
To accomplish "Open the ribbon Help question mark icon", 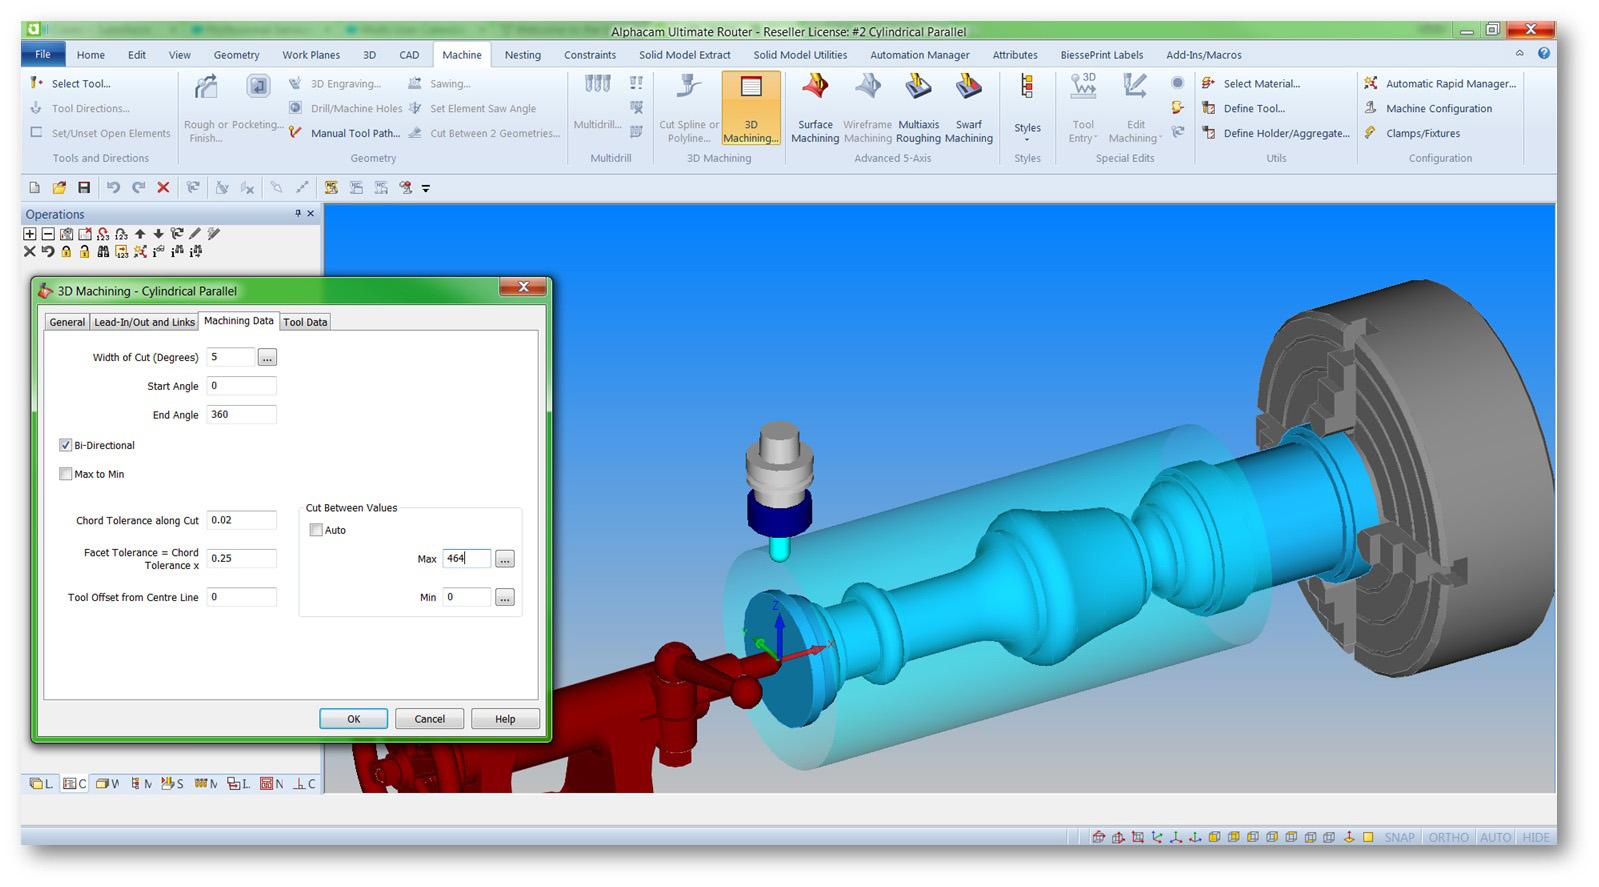I will [1544, 54].
